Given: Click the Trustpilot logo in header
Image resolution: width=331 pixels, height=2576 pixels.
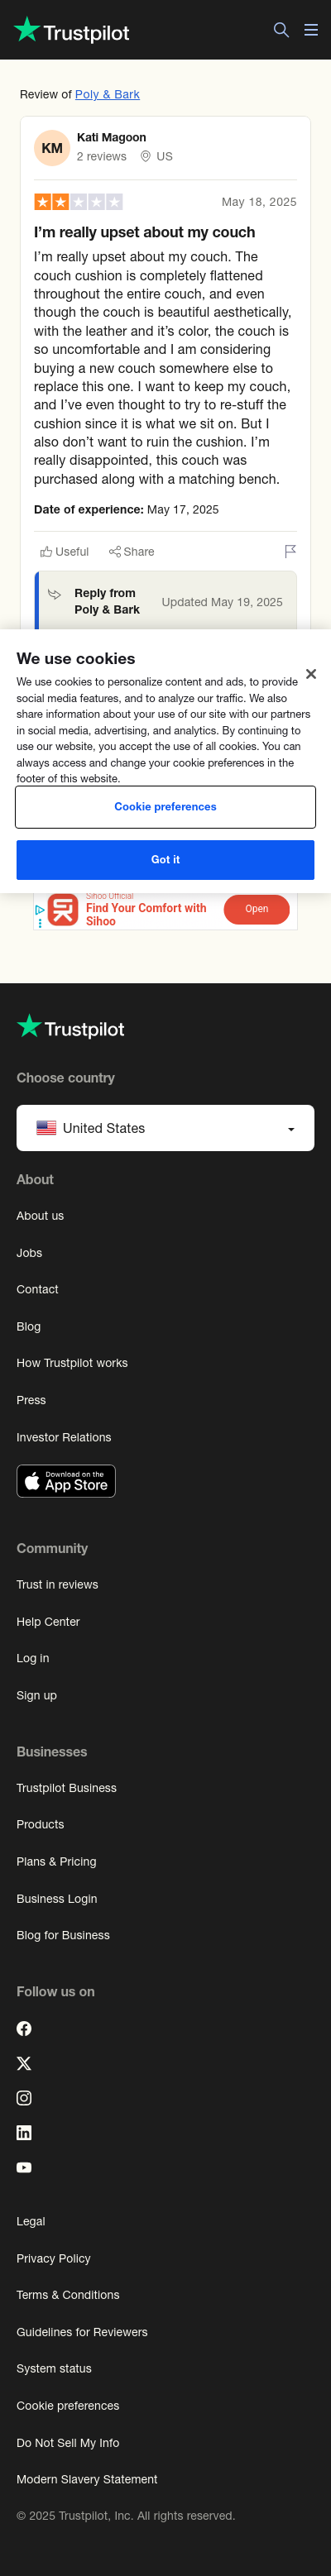Looking at the screenshot, I should coord(71,31).
